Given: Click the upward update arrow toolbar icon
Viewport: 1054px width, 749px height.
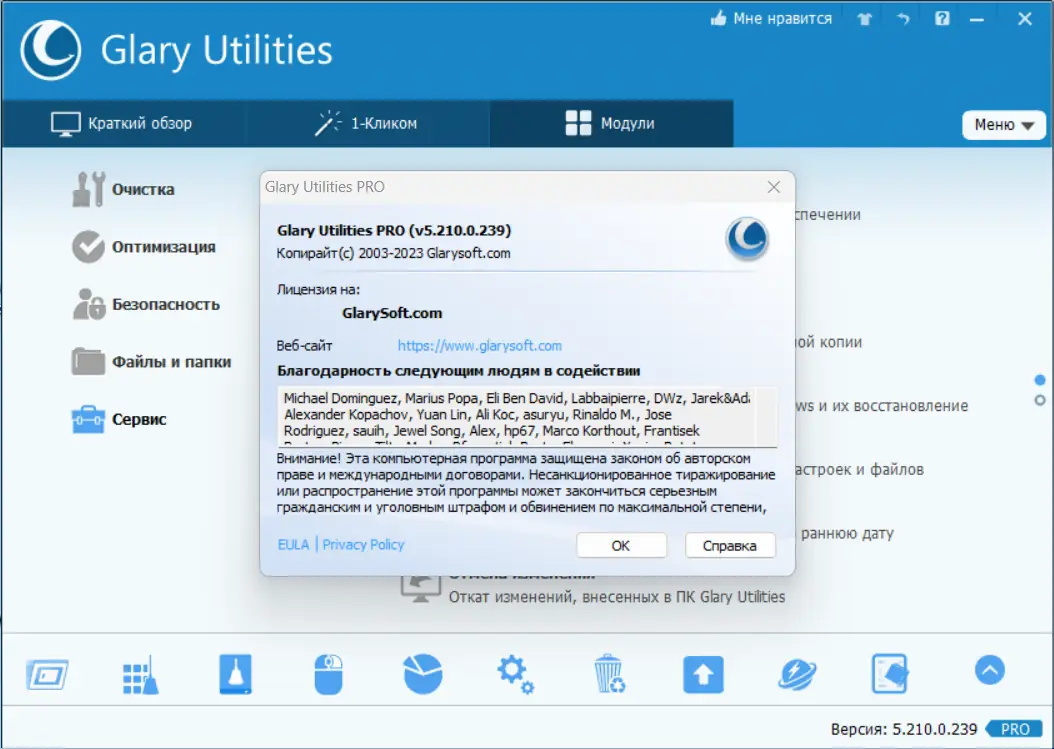Looking at the screenshot, I should click(703, 674).
